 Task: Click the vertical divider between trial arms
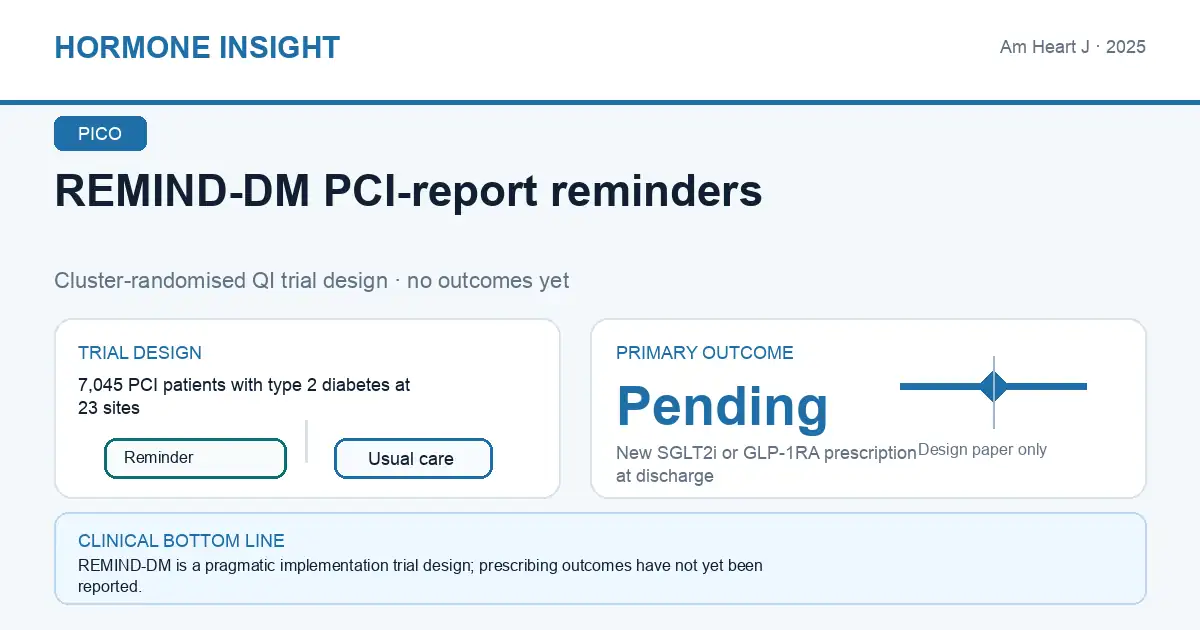coord(306,441)
